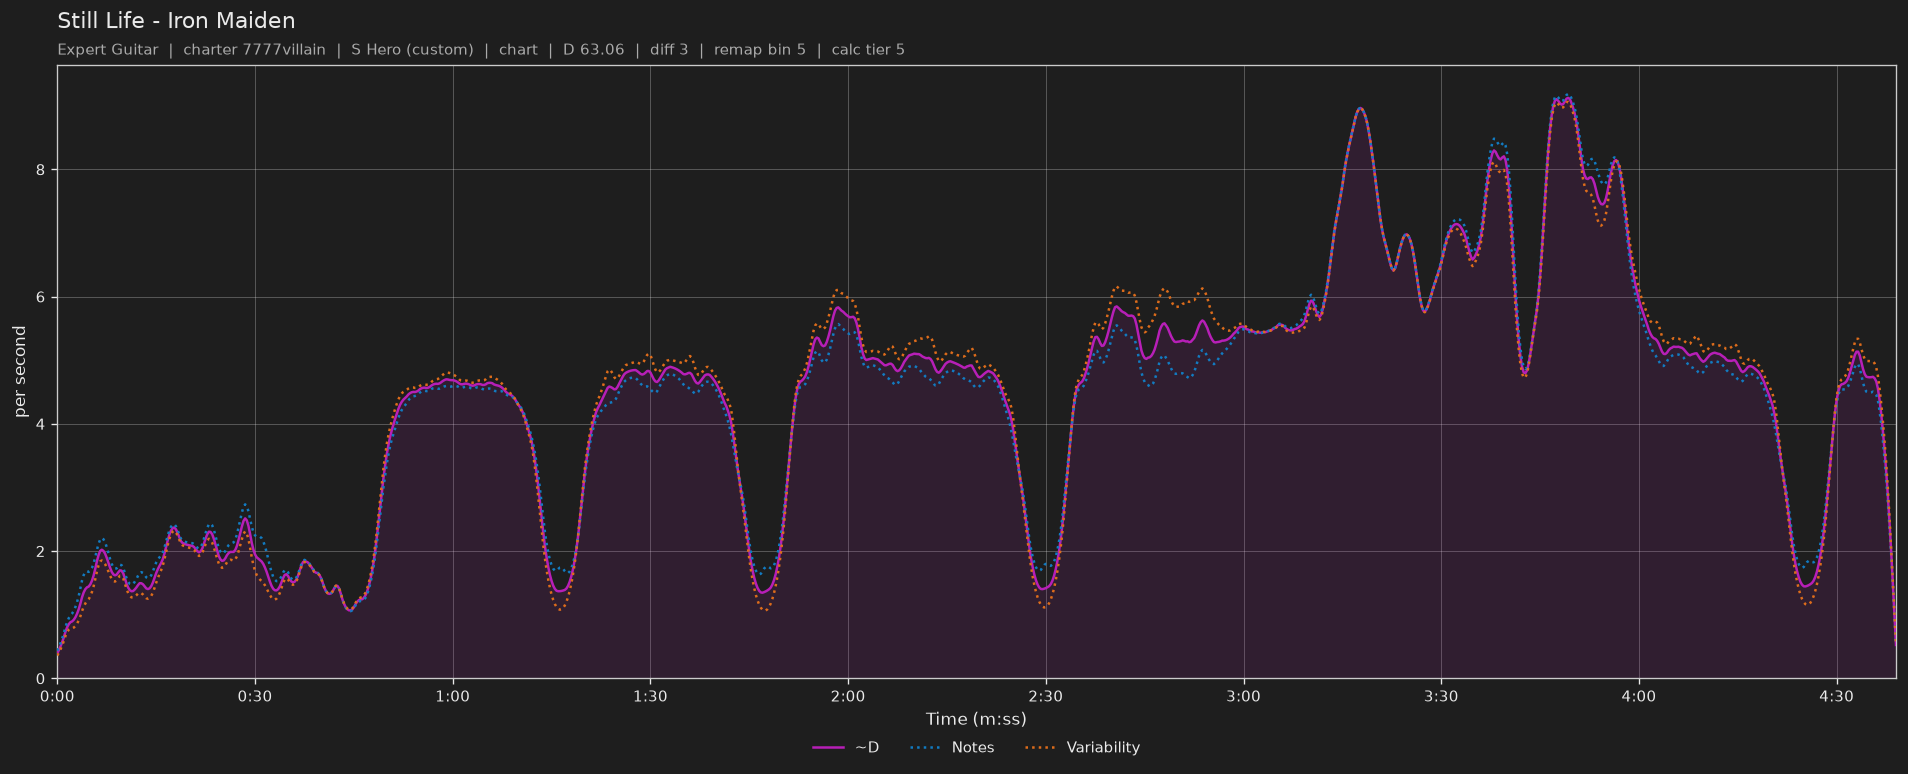Click the "diff 3" subtitle entry
This screenshot has width=1908, height=774.
(669, 50)
